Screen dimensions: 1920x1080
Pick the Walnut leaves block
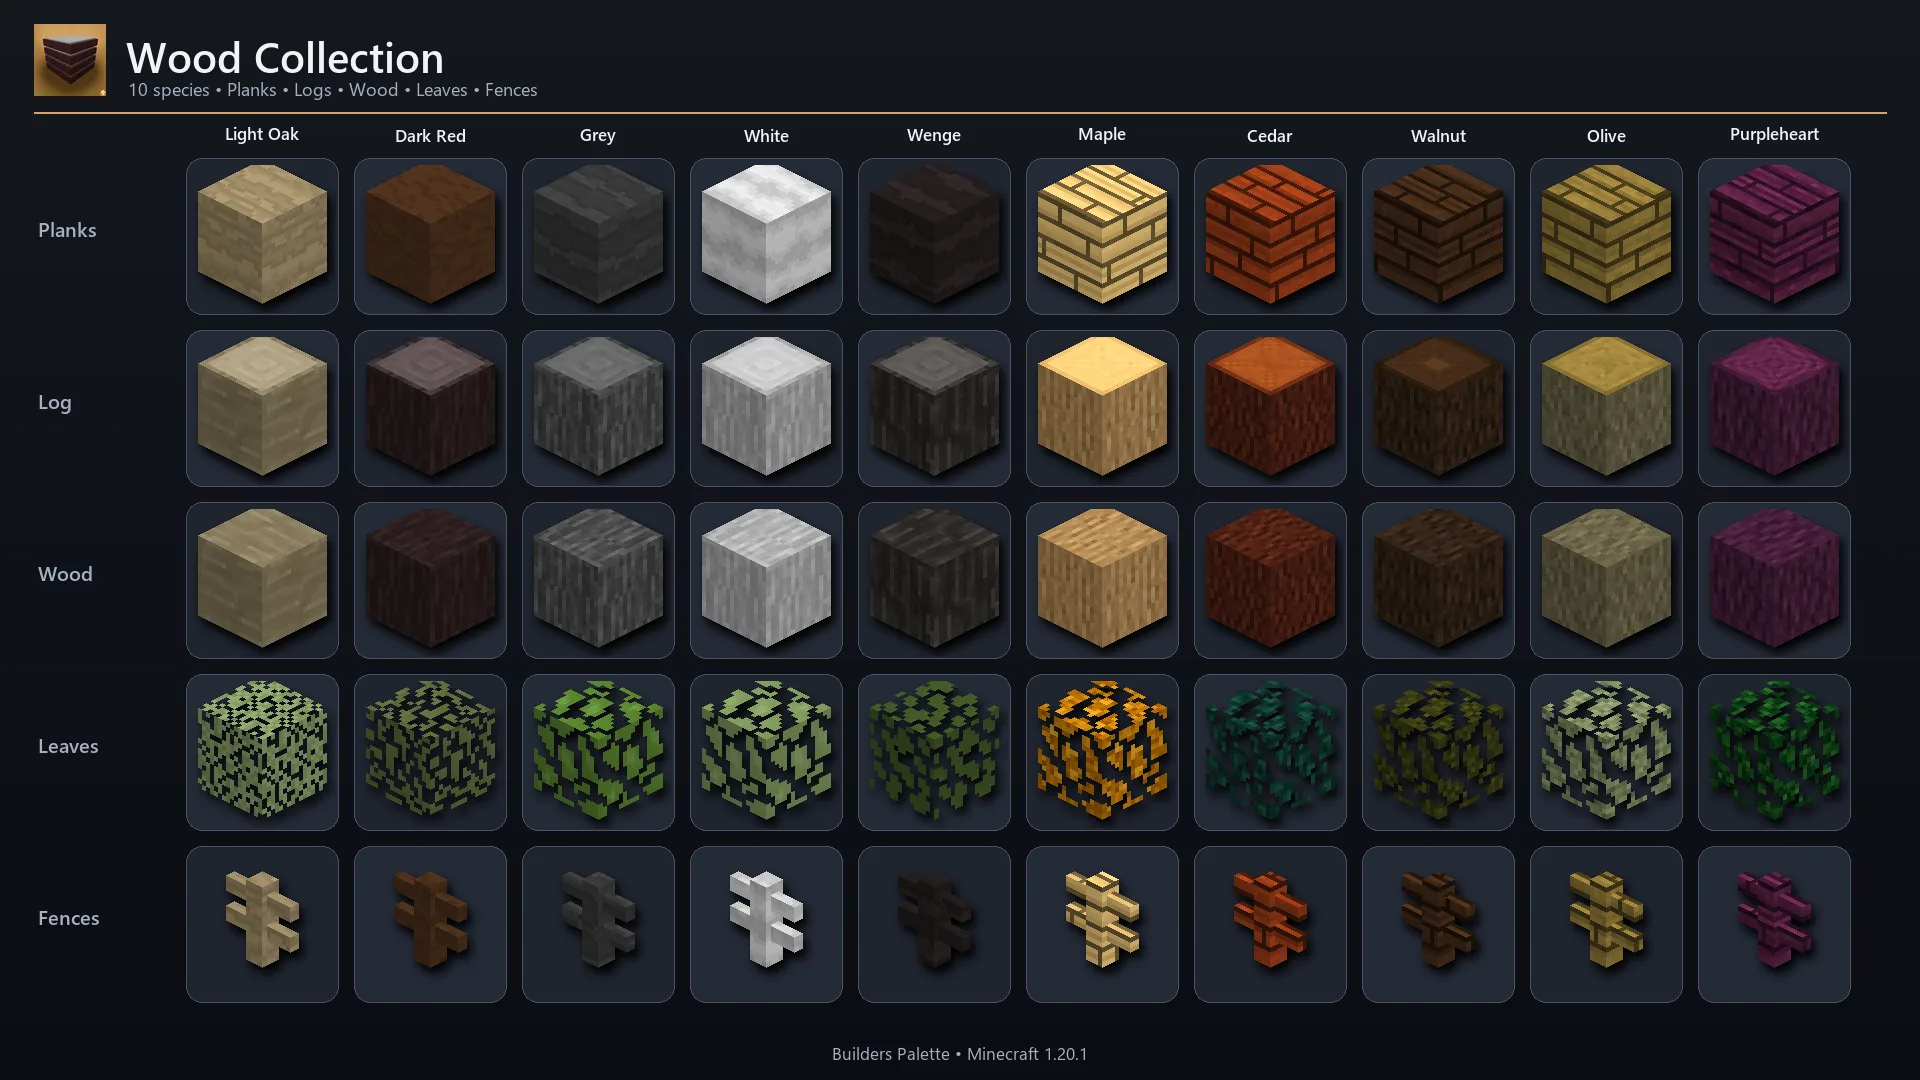[x=1438, y=752]
